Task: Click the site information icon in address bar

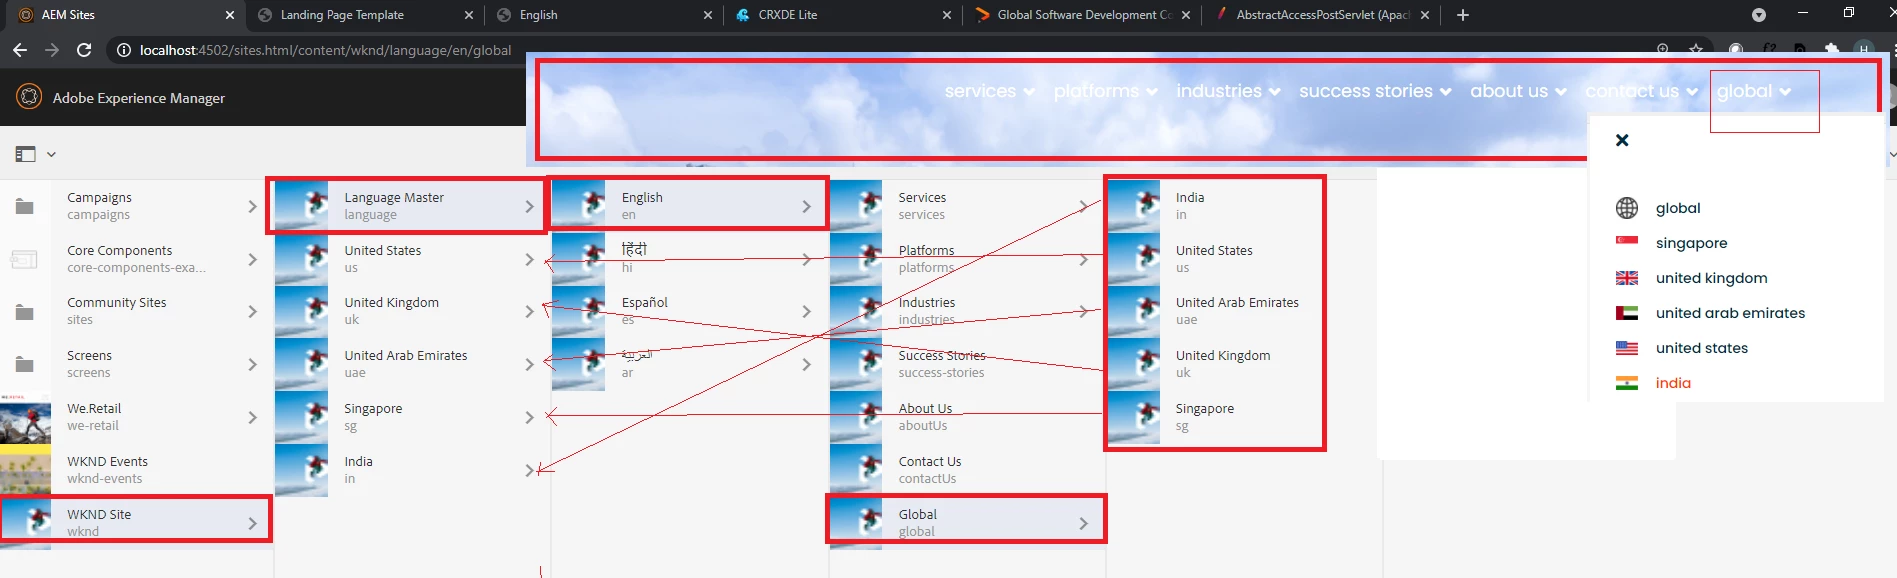Action: tap(123, 50)
